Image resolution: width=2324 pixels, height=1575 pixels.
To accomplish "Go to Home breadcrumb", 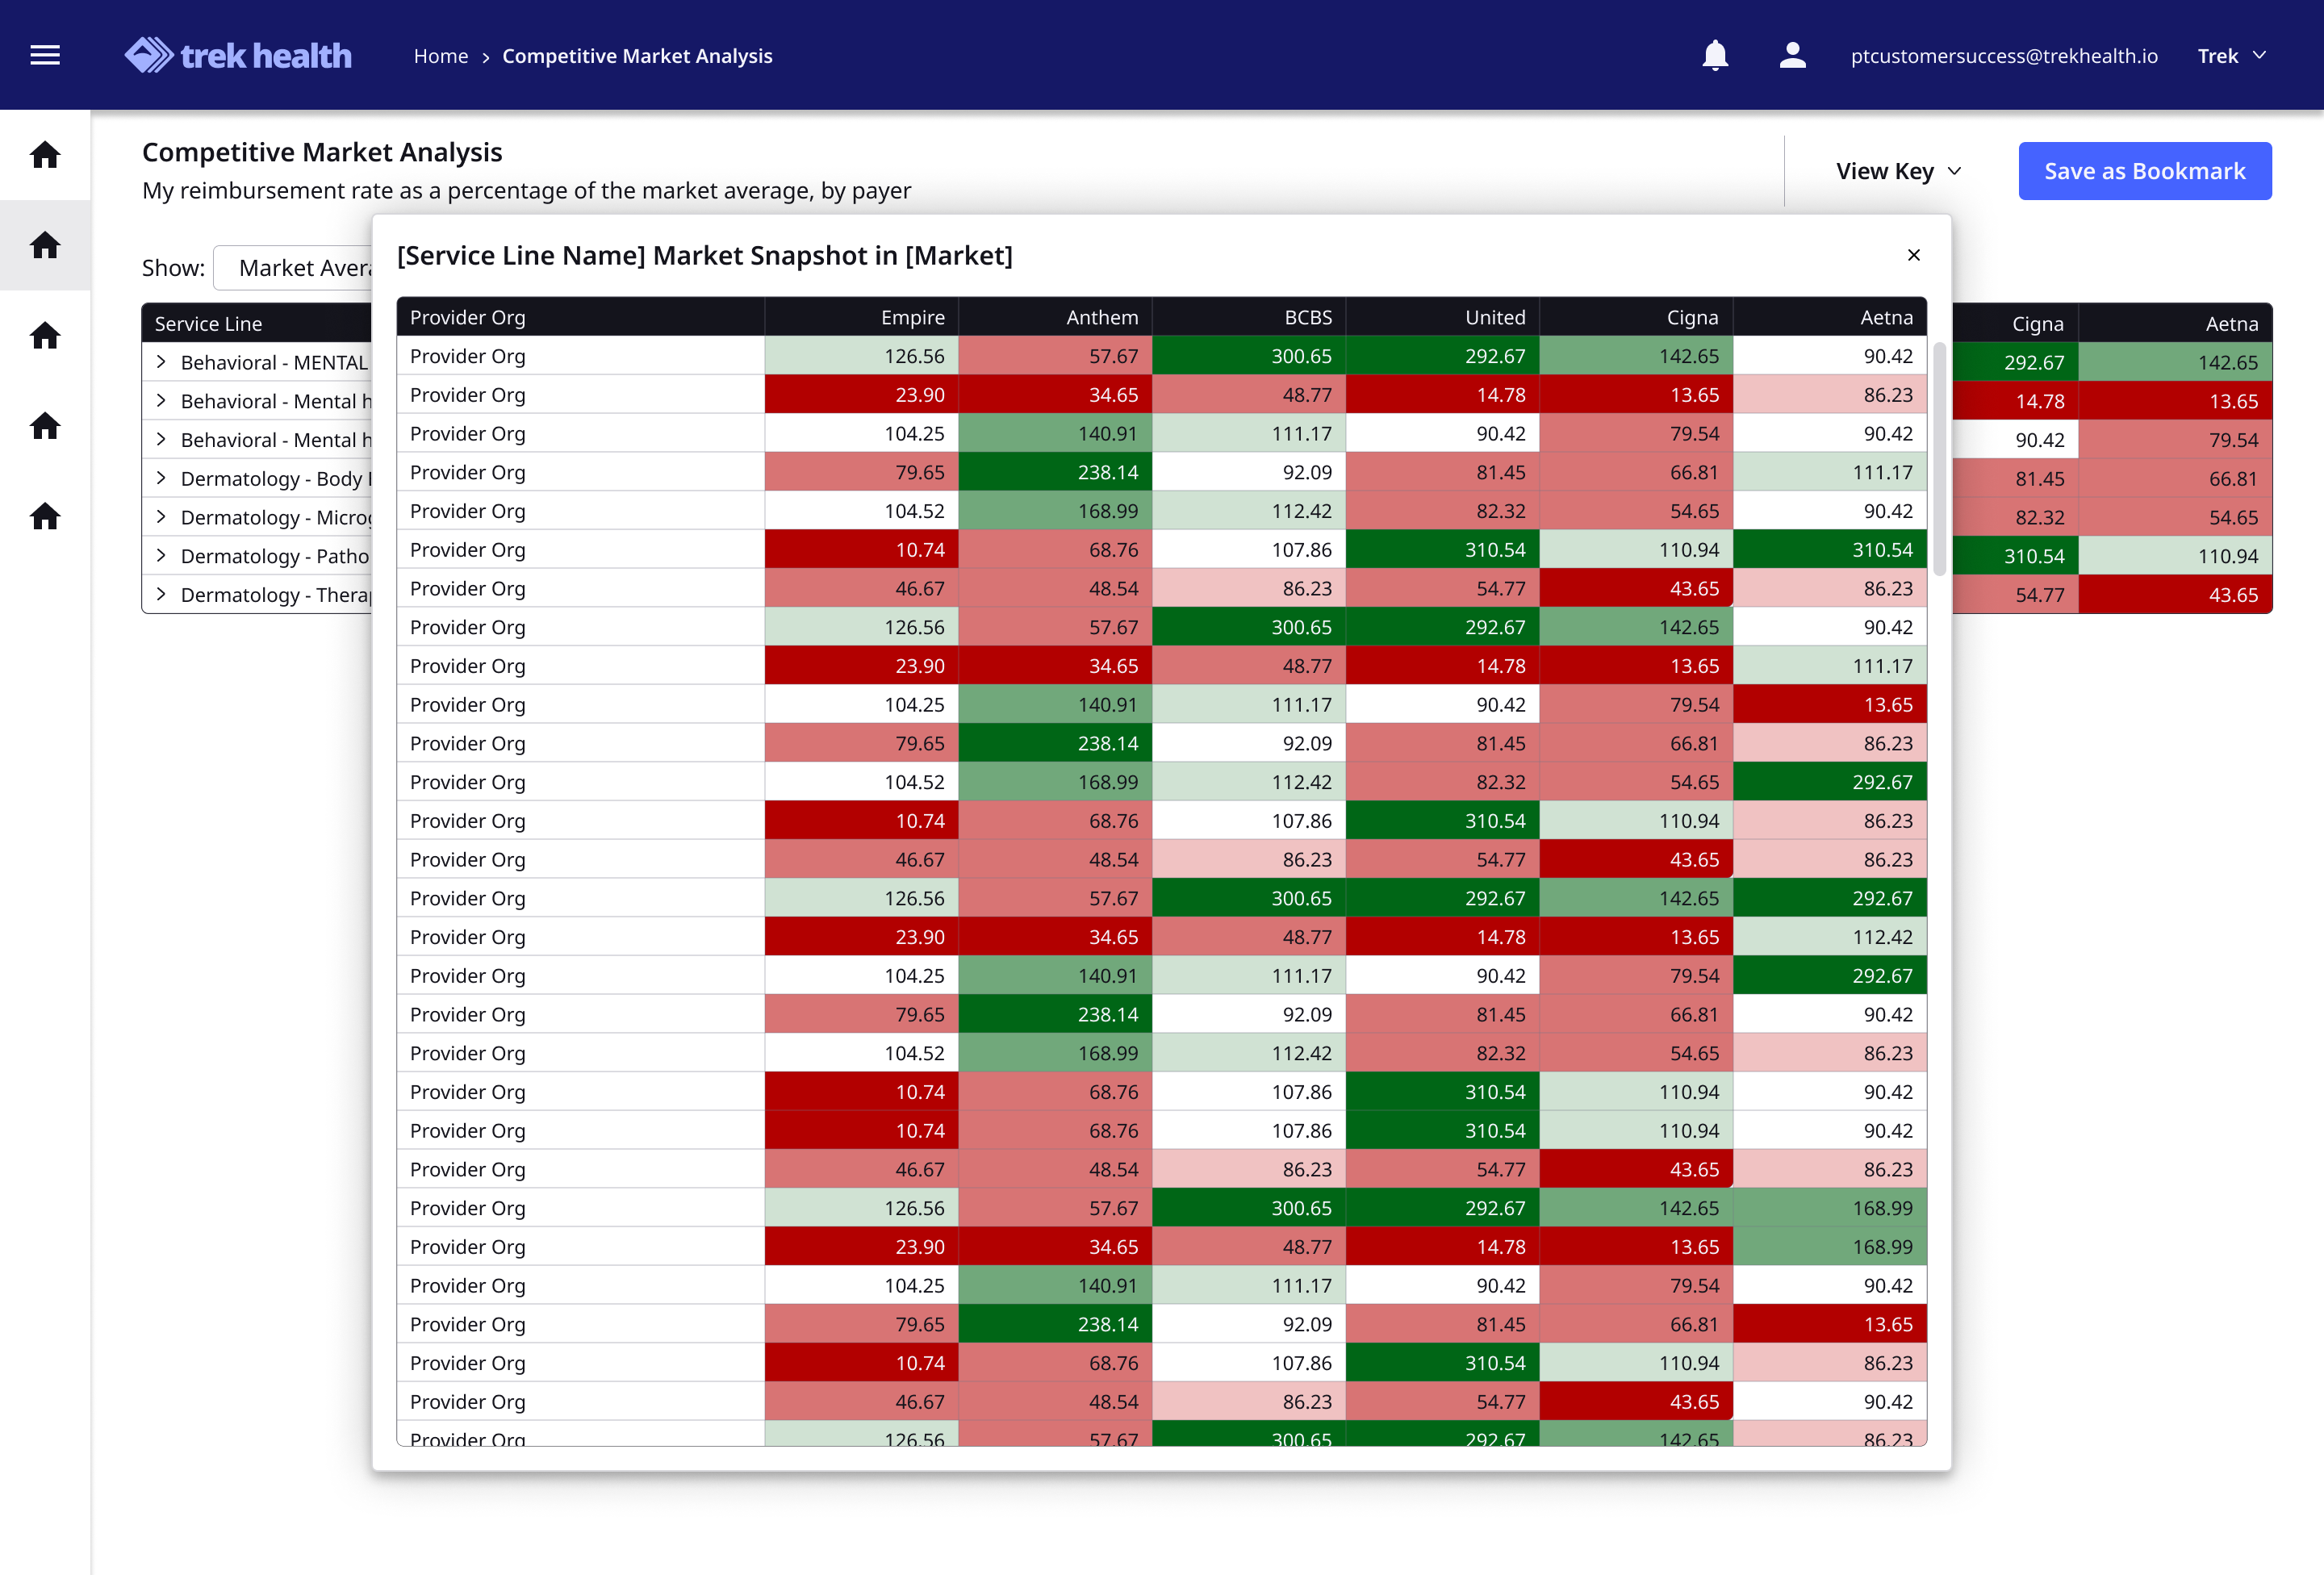I will 441,56.
